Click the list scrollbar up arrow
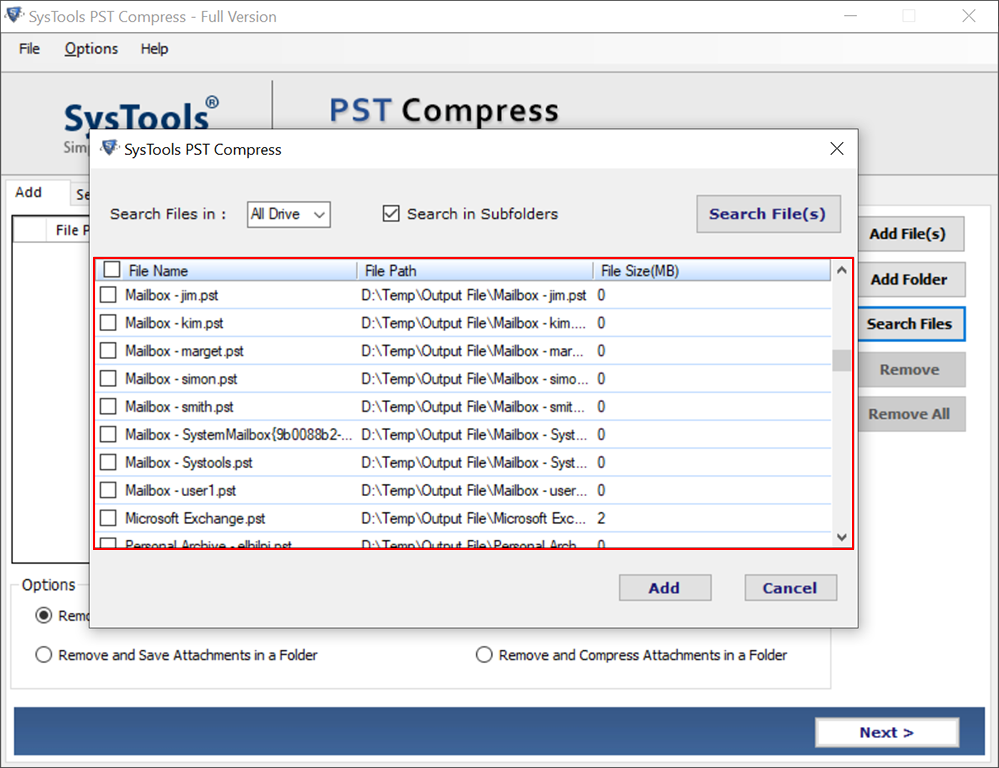The width and height of the screenshot is (999, 768). click(x=842, y=270)
